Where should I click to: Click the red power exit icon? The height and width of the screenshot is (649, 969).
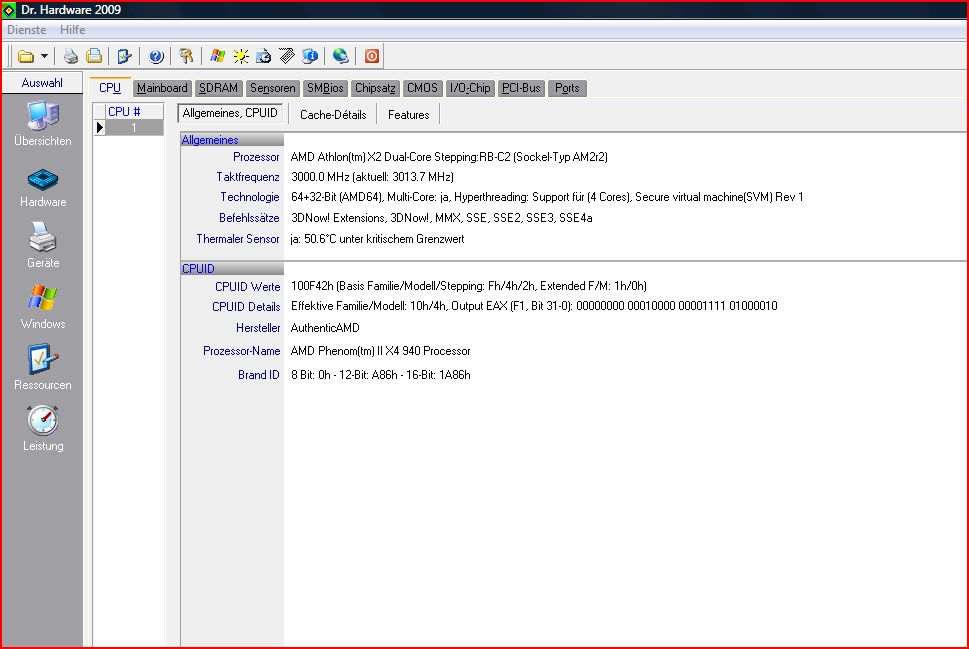click(x=371, y=56)
